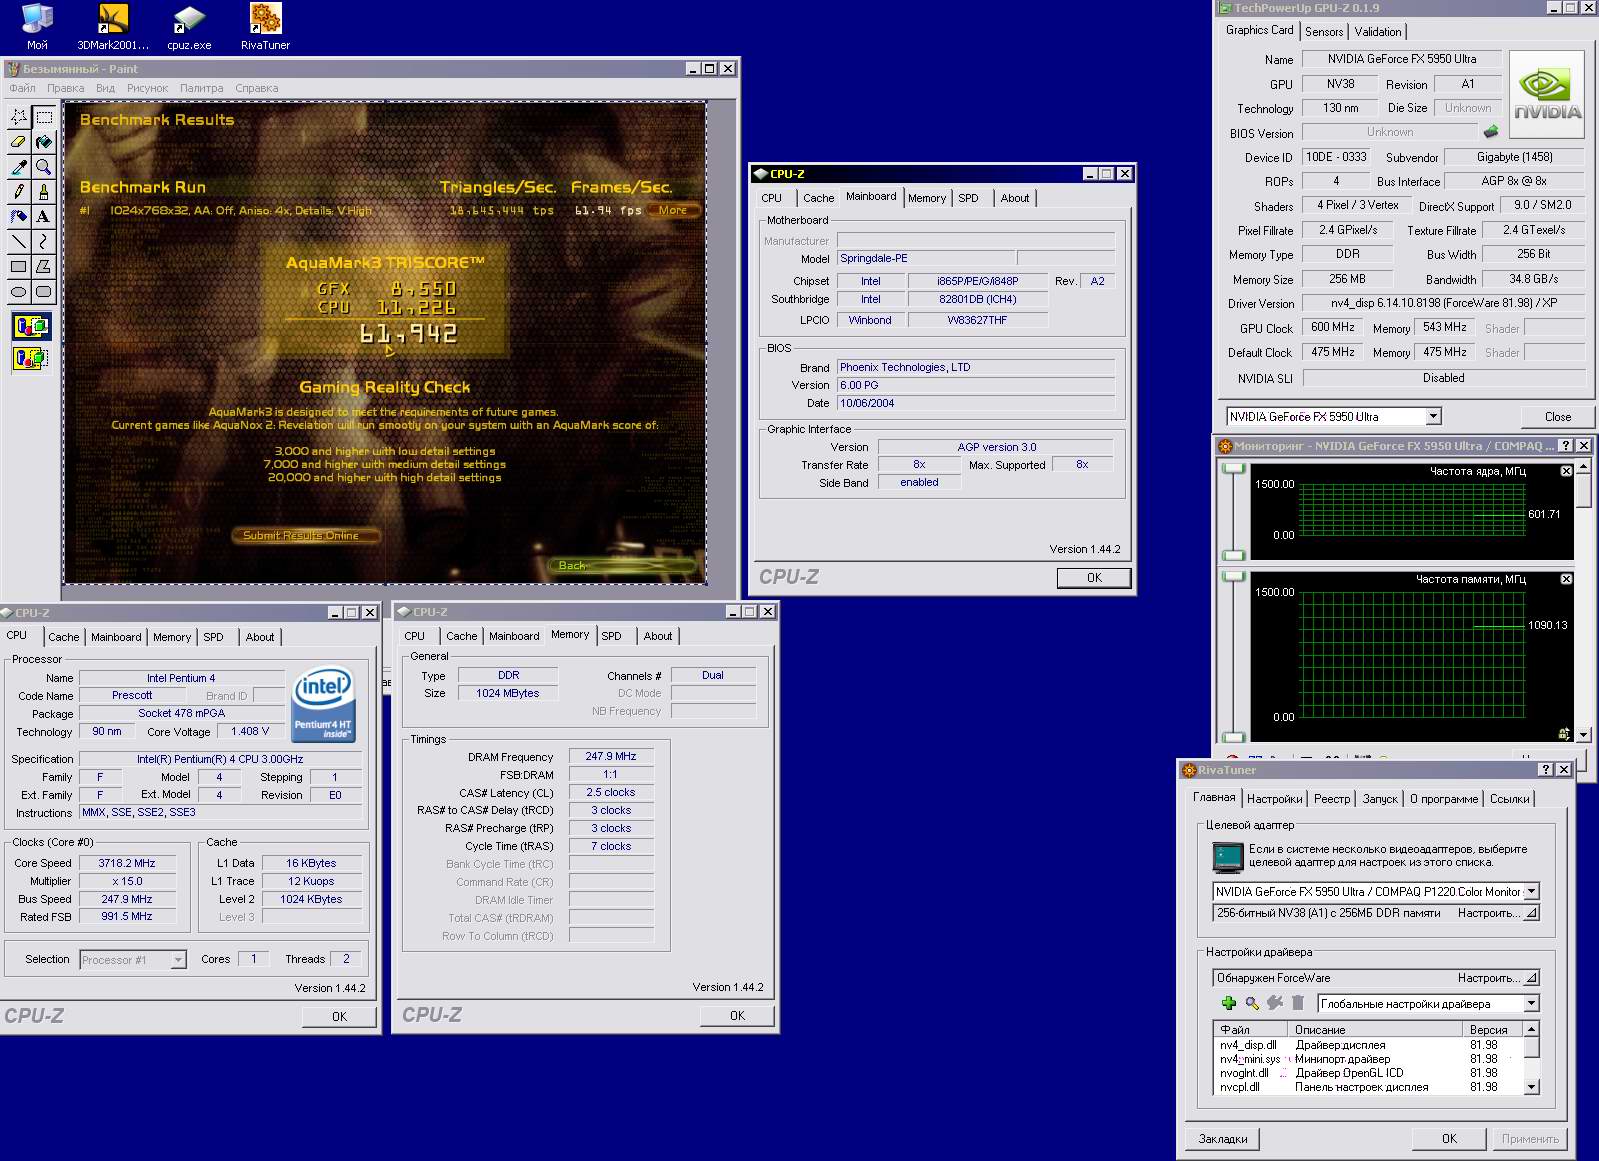Screen dimensions: 1599x1161
Task: Click Закладки button in RivaTuner
Action: click(x=1222, y=1139)
